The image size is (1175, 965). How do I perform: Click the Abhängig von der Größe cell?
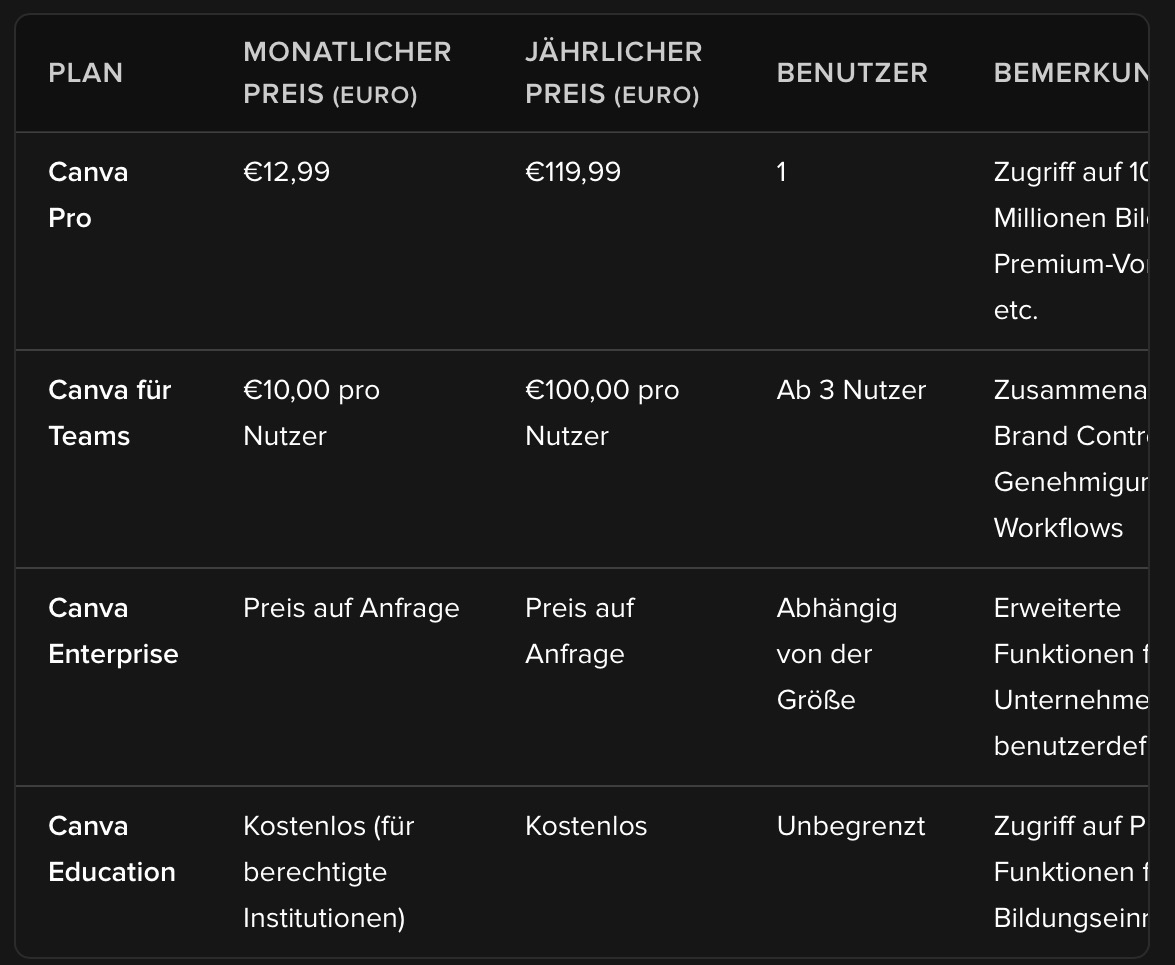(836, 654)
